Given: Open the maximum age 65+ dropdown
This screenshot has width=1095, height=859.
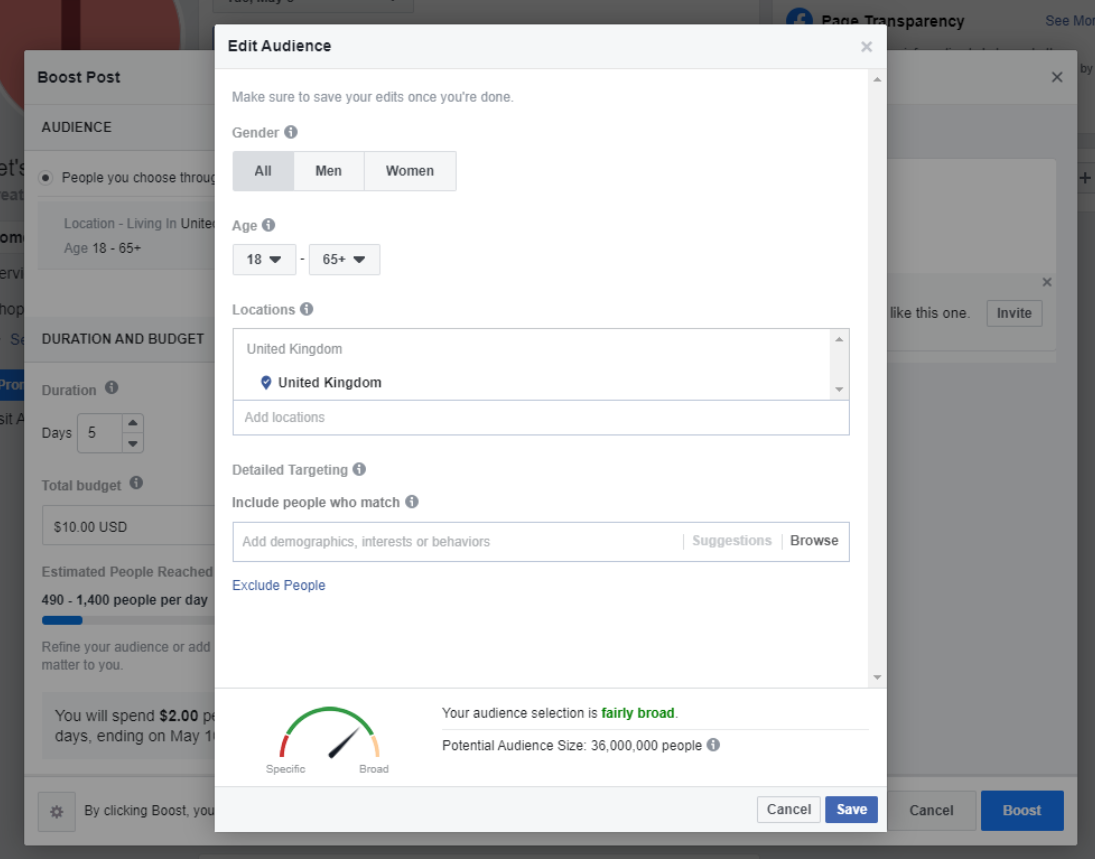Looking at the screenshot, I should pyautogui.click(x=344, y=260).
